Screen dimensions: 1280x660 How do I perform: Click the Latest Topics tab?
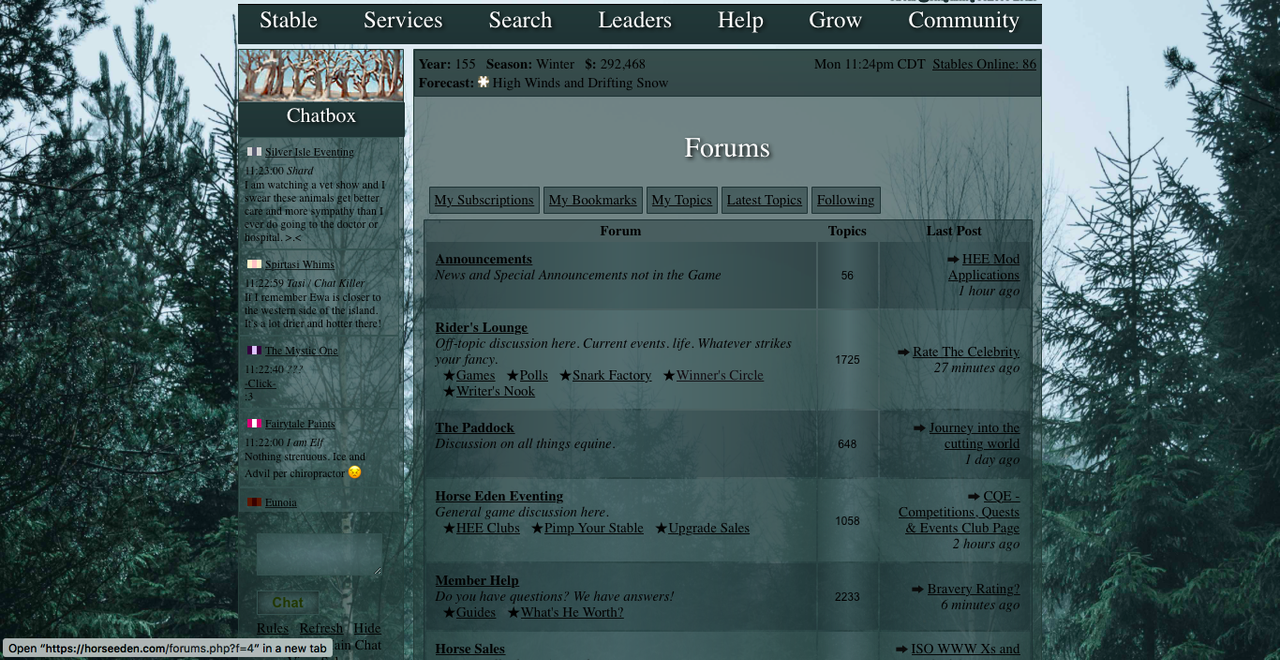click(764, 200)
